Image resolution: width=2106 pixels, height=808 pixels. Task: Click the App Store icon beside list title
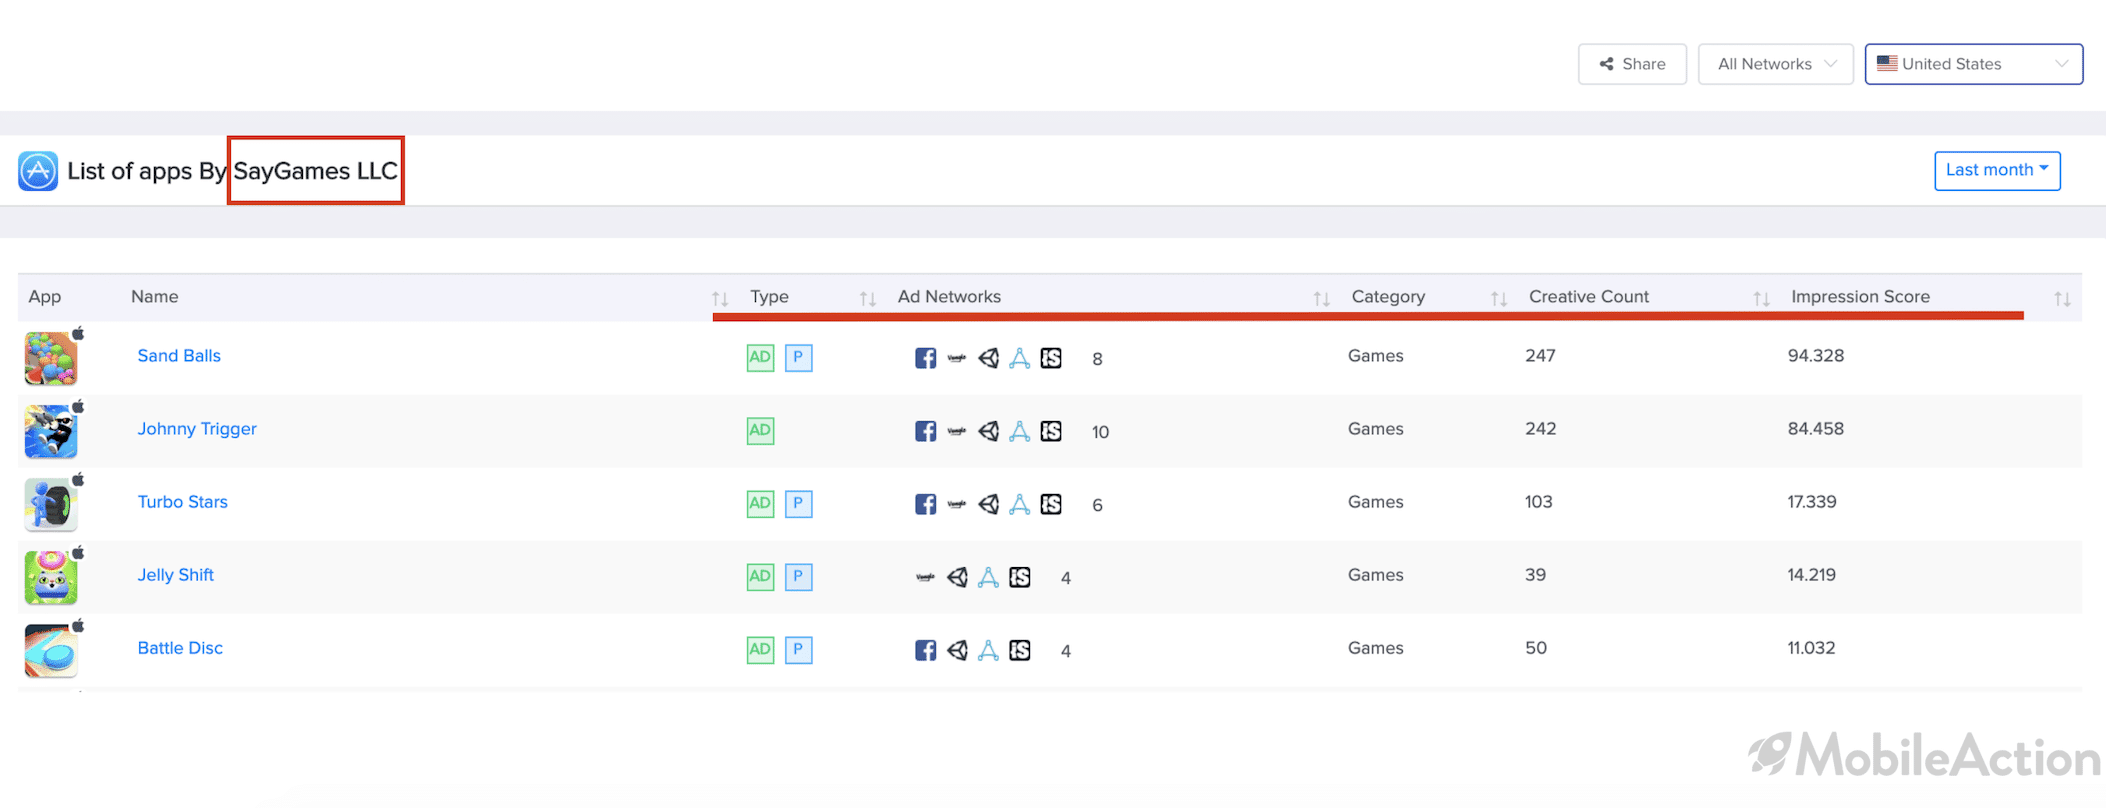38,171
